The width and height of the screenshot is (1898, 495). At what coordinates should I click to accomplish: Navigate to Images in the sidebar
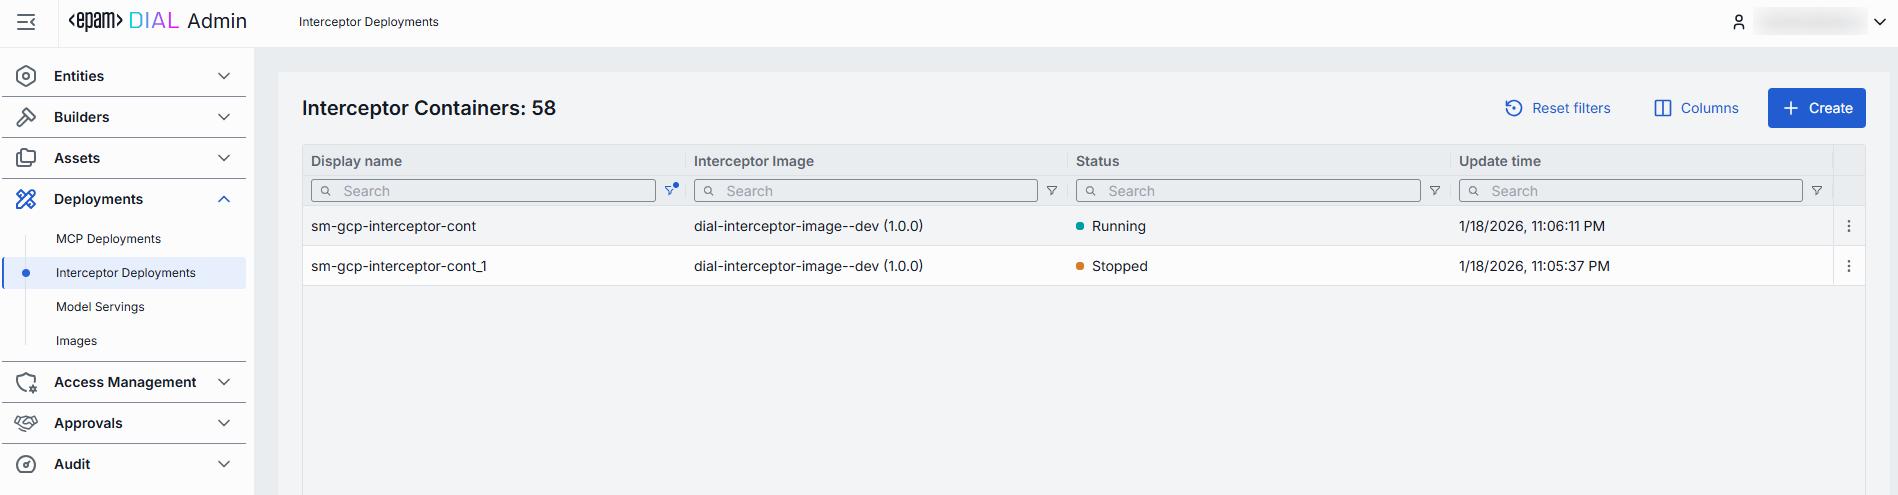tap(76, 341)
